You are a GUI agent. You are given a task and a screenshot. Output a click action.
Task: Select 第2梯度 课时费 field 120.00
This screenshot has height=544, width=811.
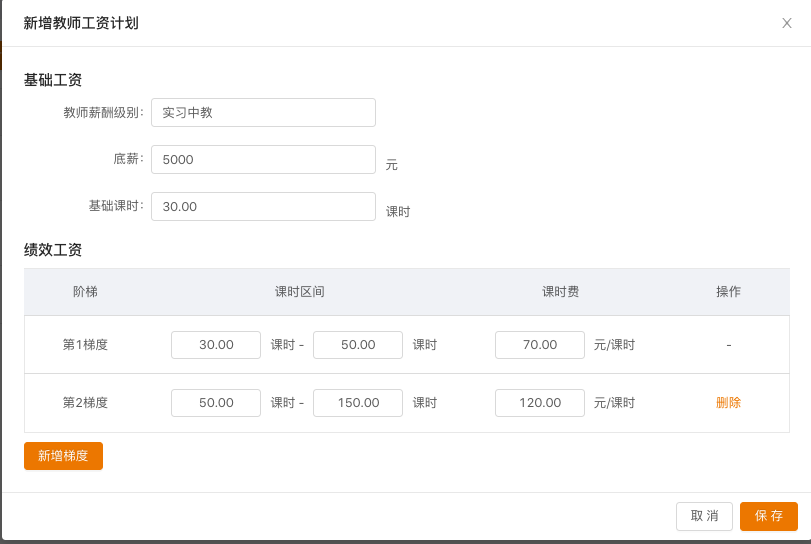[540, 403]
